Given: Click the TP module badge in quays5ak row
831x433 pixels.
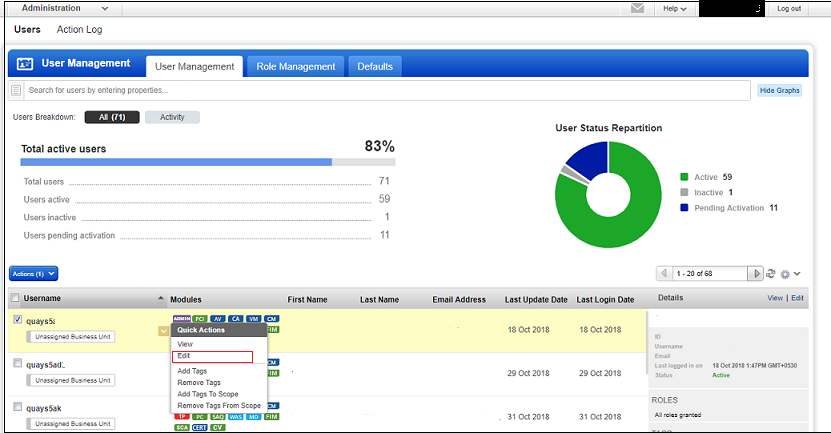Looking at the screenshot, I should click(182, 417).
